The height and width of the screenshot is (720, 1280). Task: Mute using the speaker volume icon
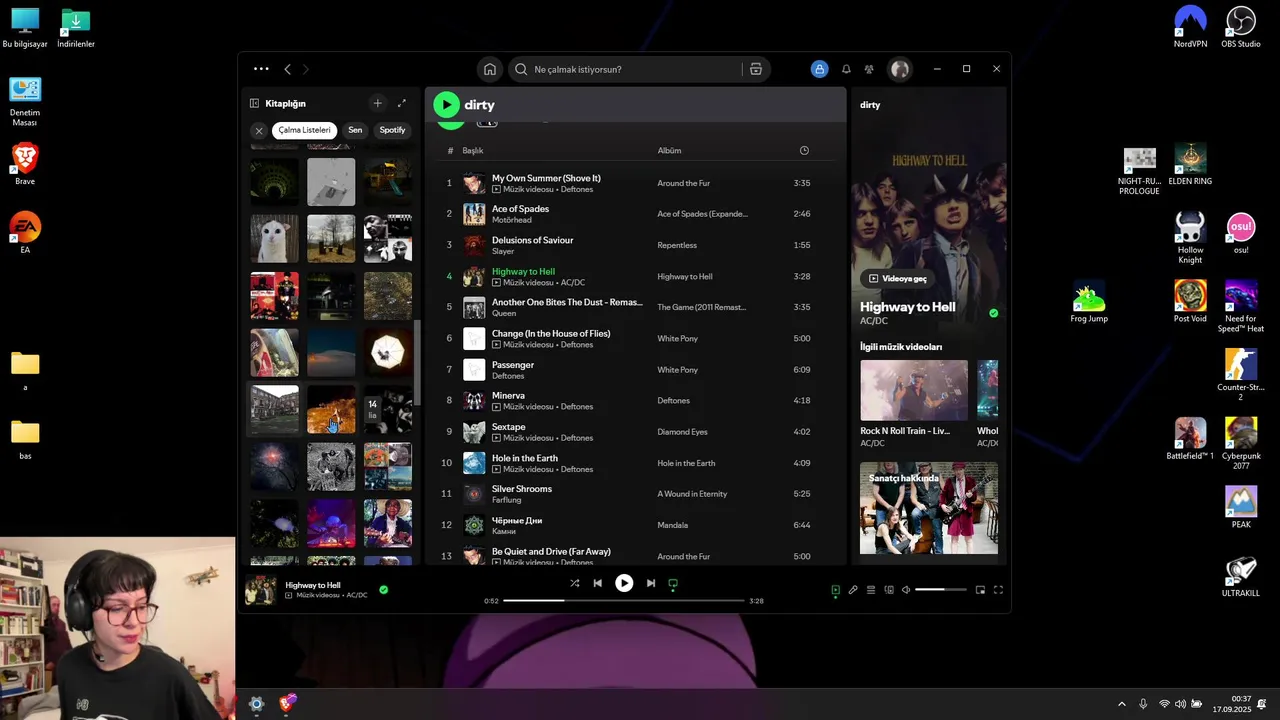pos(906,590)
